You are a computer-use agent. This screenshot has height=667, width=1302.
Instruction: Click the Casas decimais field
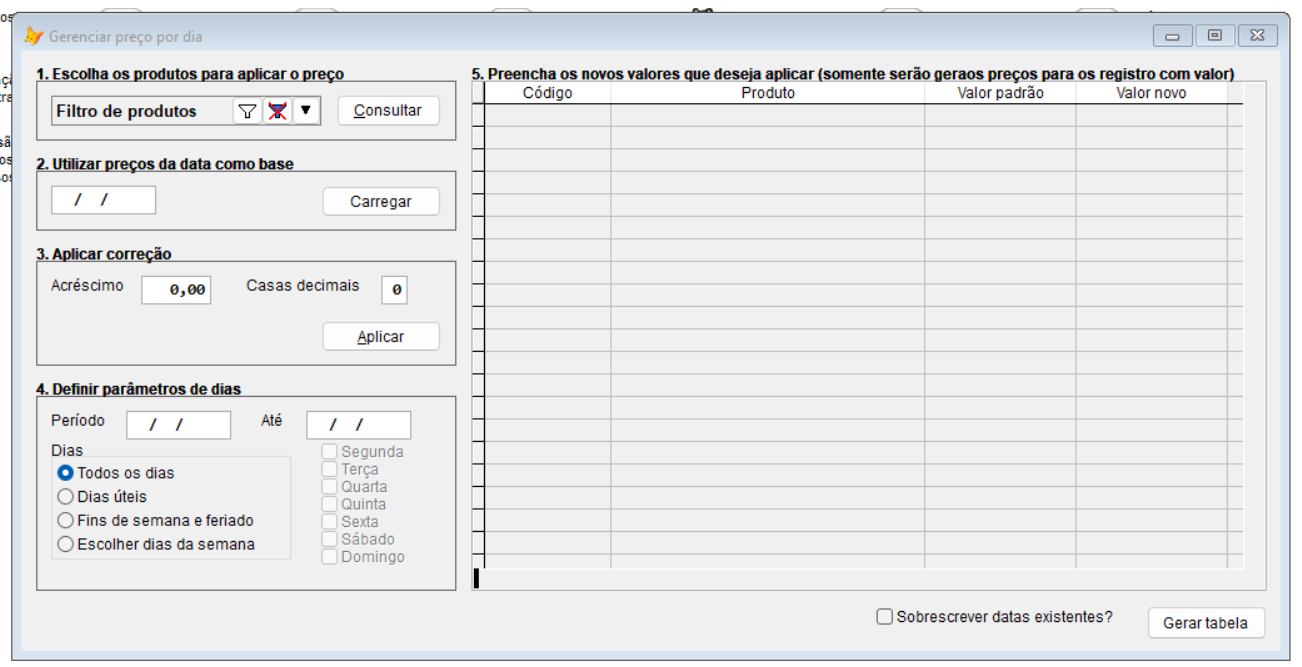[394, 290]
